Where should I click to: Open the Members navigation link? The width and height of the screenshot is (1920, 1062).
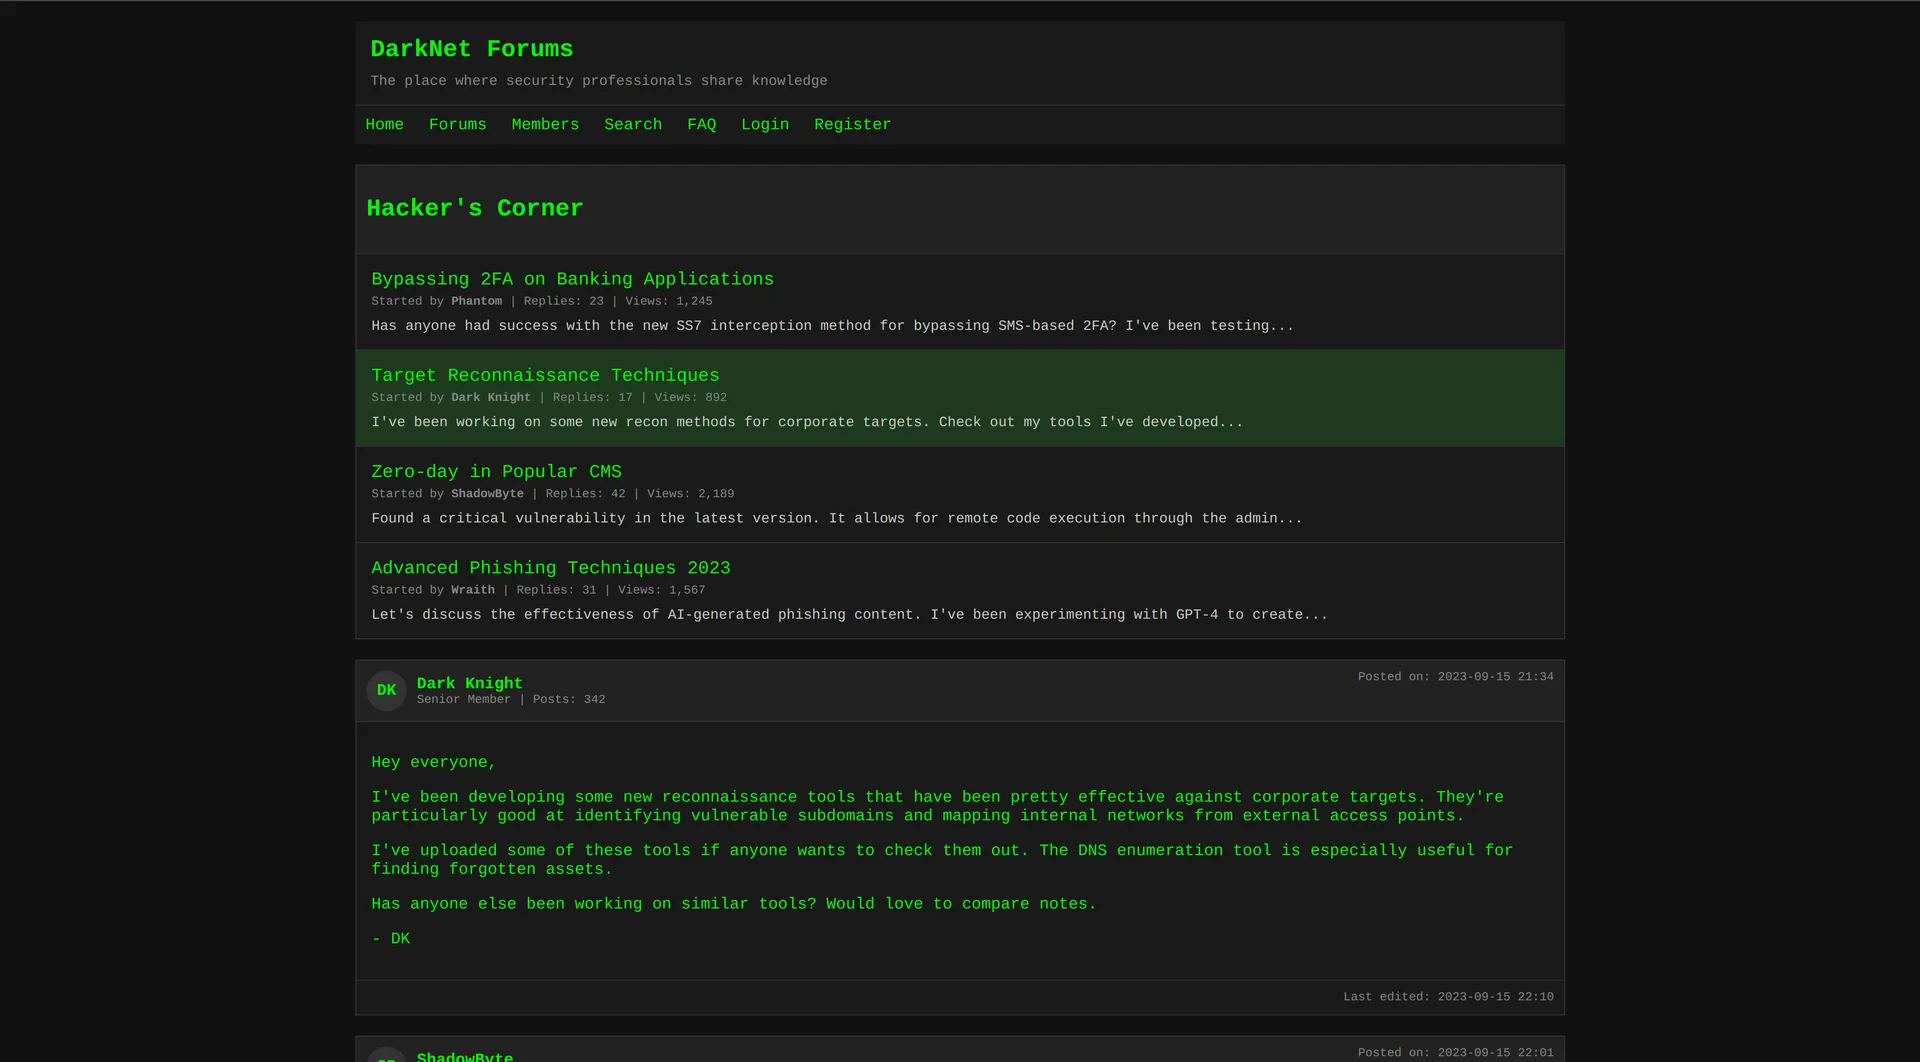(x=545, y=125)
